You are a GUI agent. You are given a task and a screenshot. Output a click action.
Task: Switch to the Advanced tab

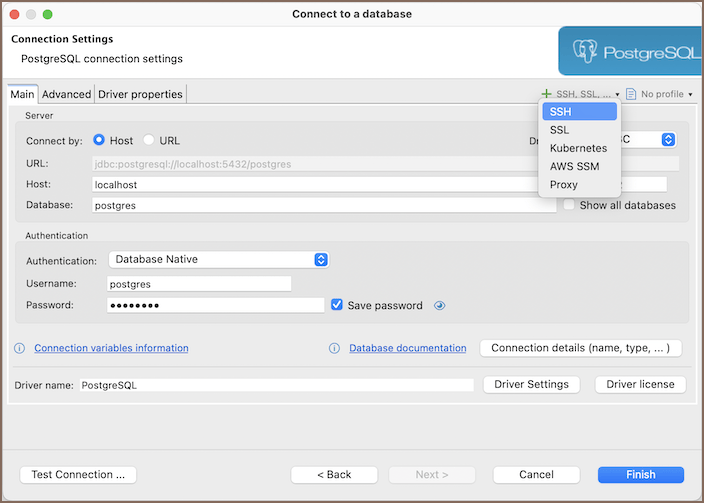(66, 94)
